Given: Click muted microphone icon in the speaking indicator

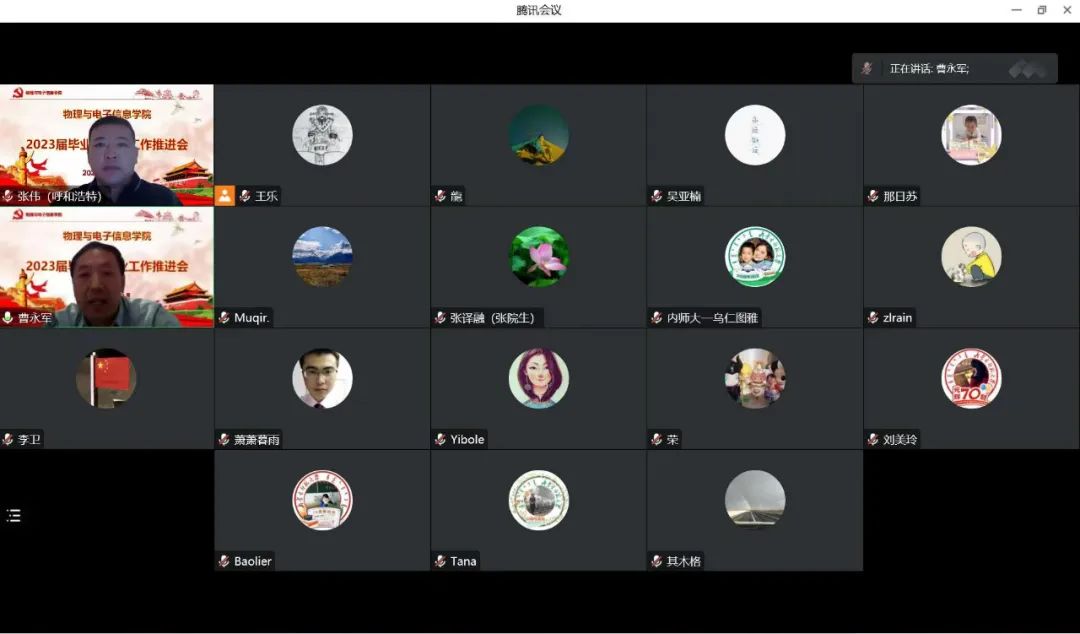Looking at the screenshot, I should click(867, 69).
